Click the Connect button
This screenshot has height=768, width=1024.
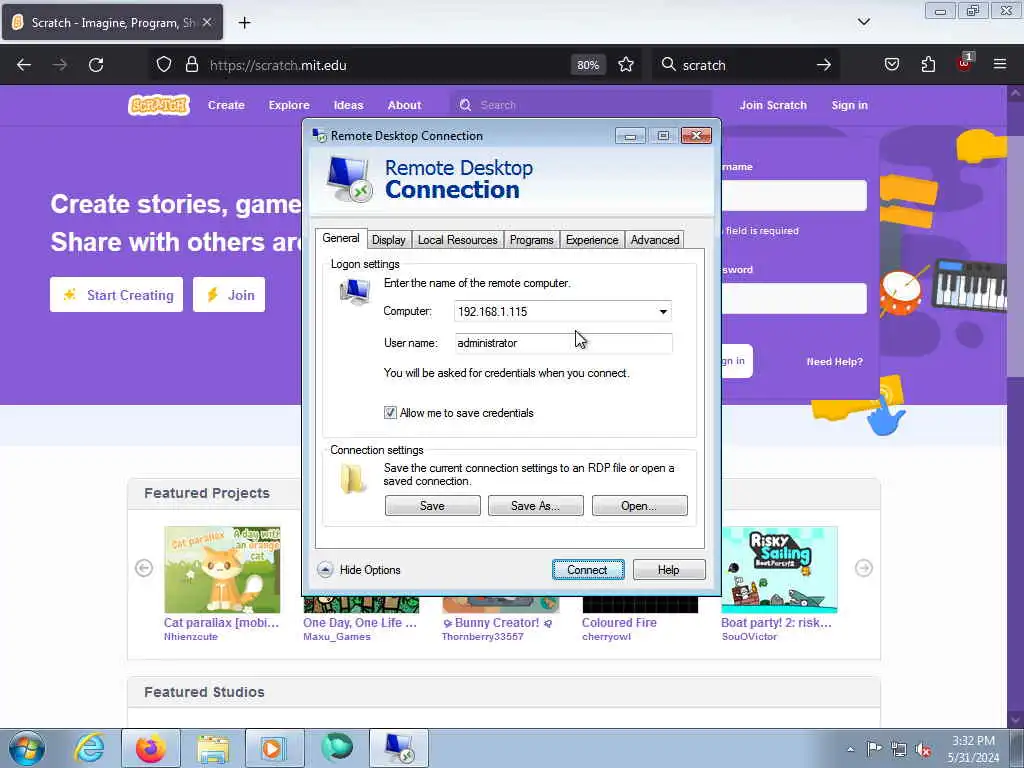588,569
